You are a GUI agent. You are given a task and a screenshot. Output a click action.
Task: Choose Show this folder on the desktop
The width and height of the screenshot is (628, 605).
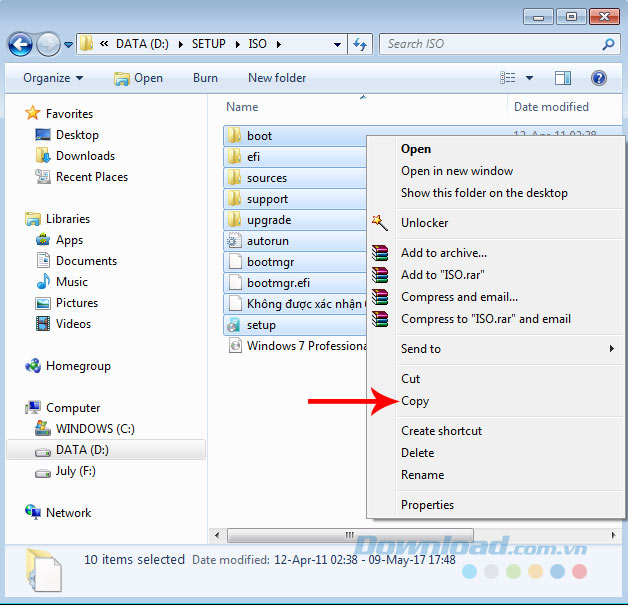[484, 193]
